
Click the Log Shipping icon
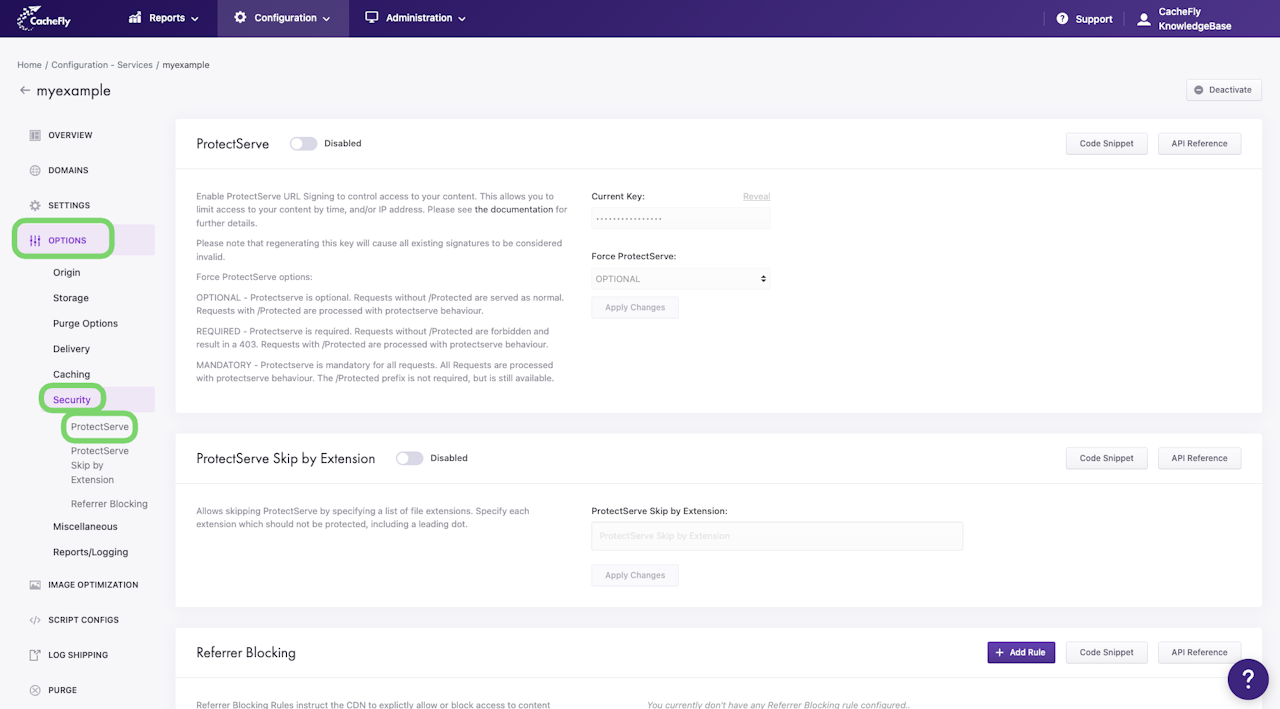pyautogui.click(x=35, y=655)
